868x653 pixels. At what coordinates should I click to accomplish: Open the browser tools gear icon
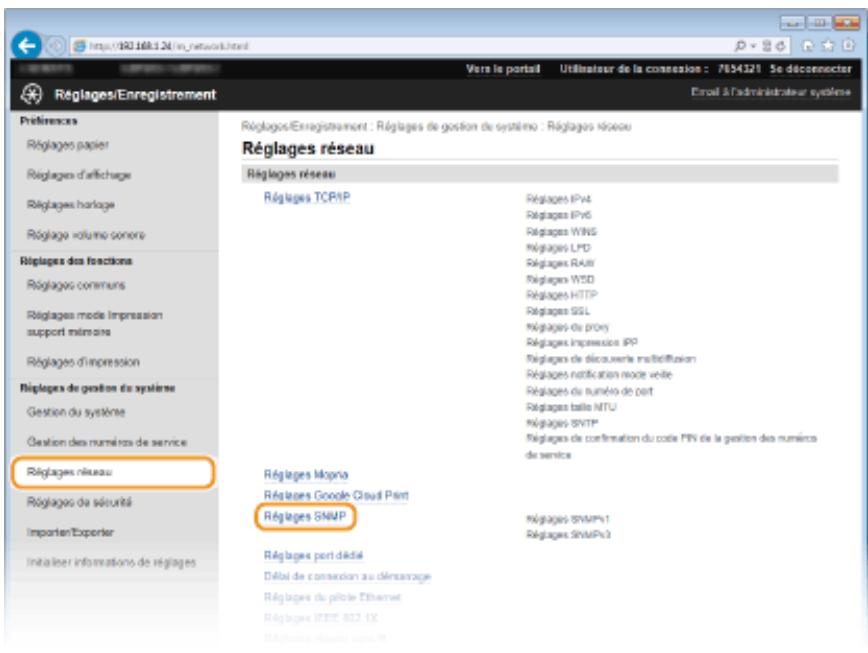(849, 46)
